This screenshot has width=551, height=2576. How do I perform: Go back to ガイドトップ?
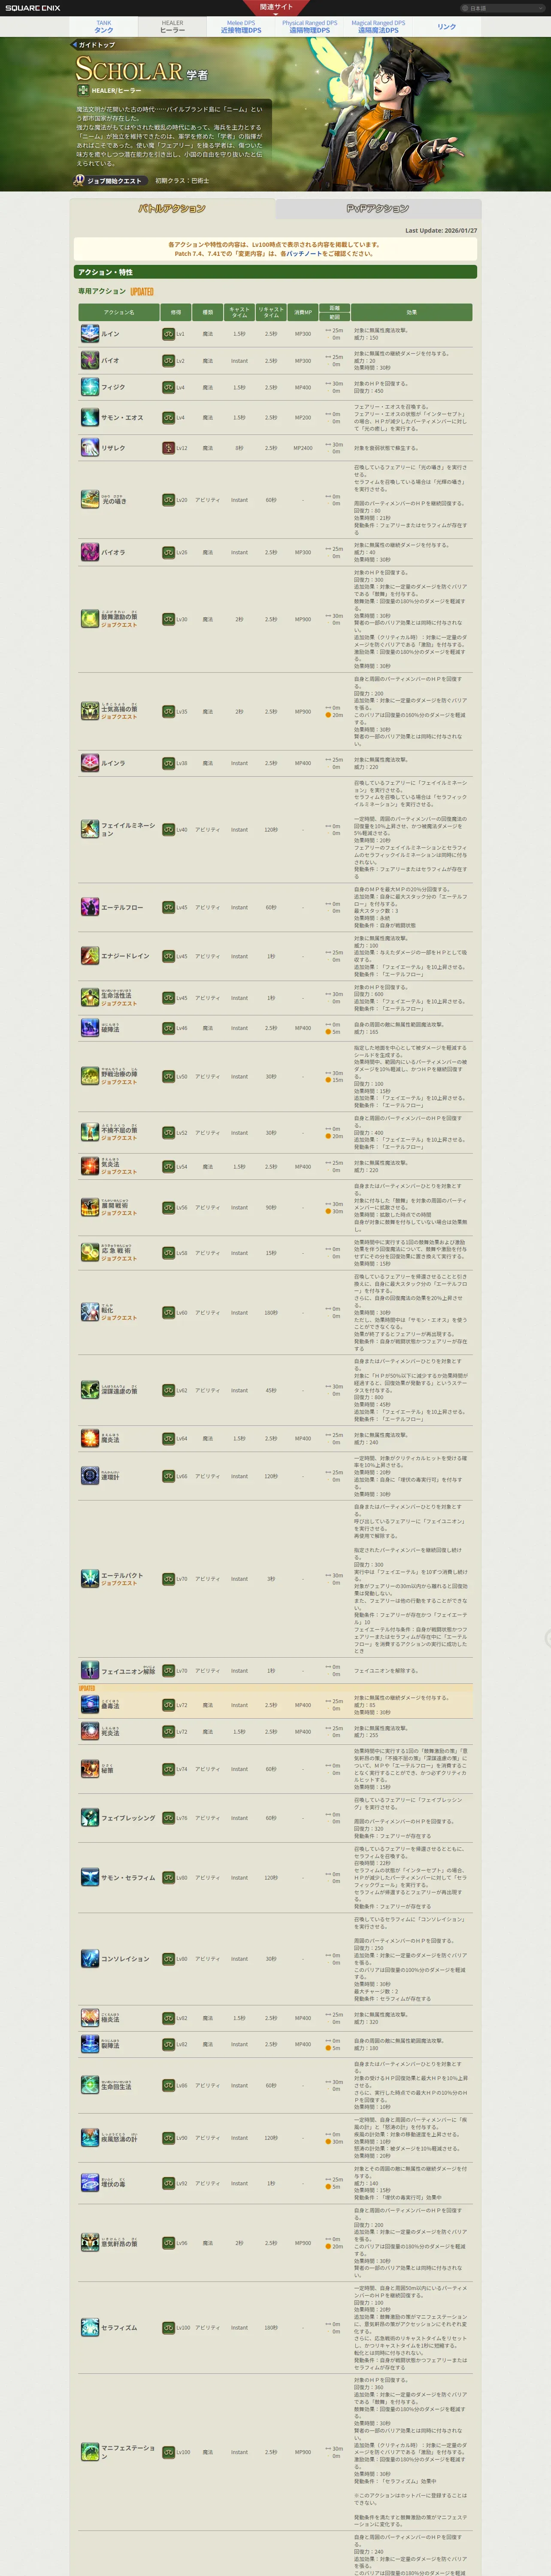93,45
